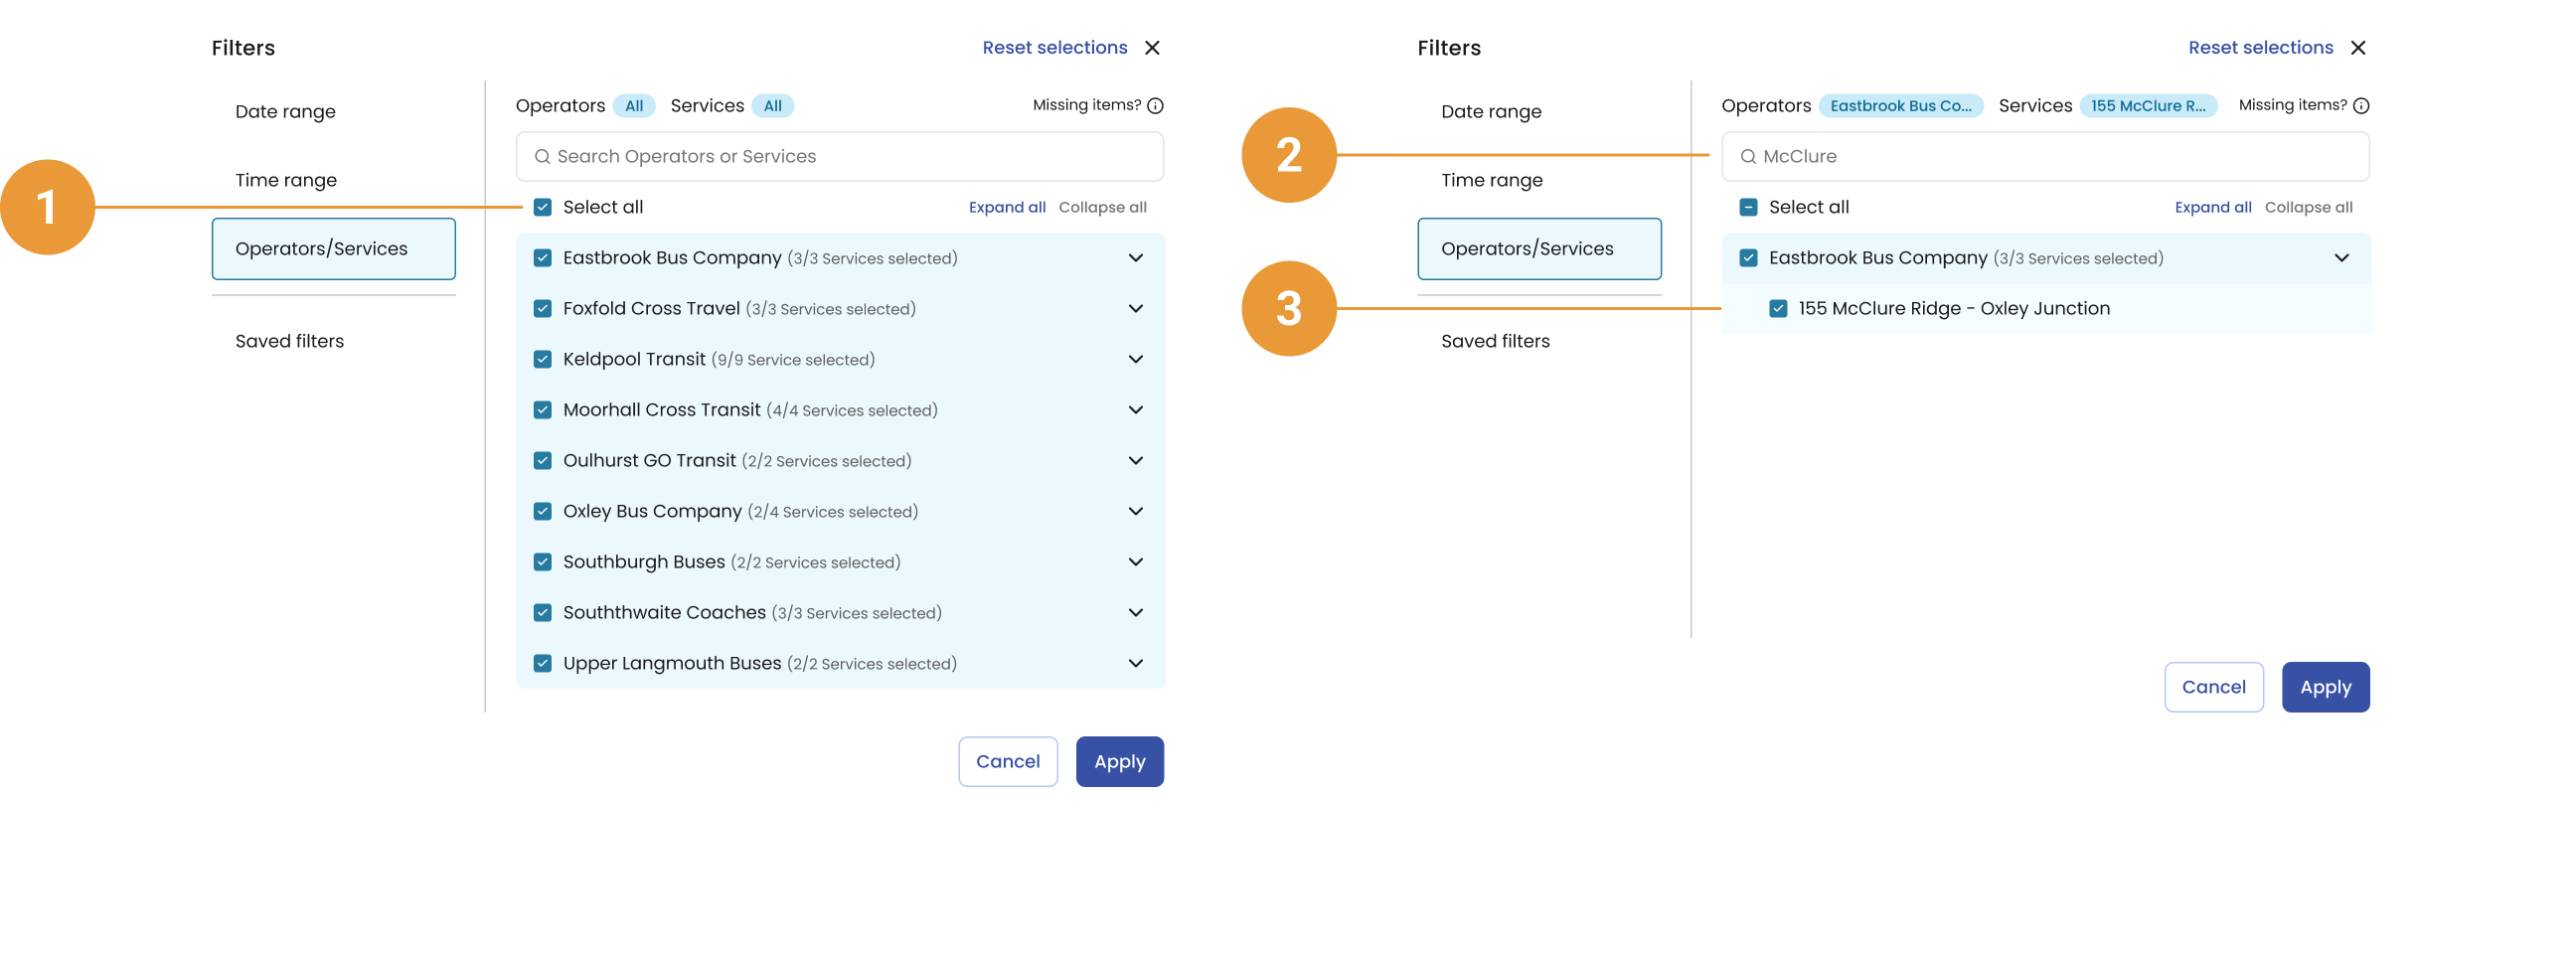This screenshot has height=956, width=2576.
Task: Toggle the 155 McClure Ridge - Oxley Junction checkbox
Action: [1778, 309]
